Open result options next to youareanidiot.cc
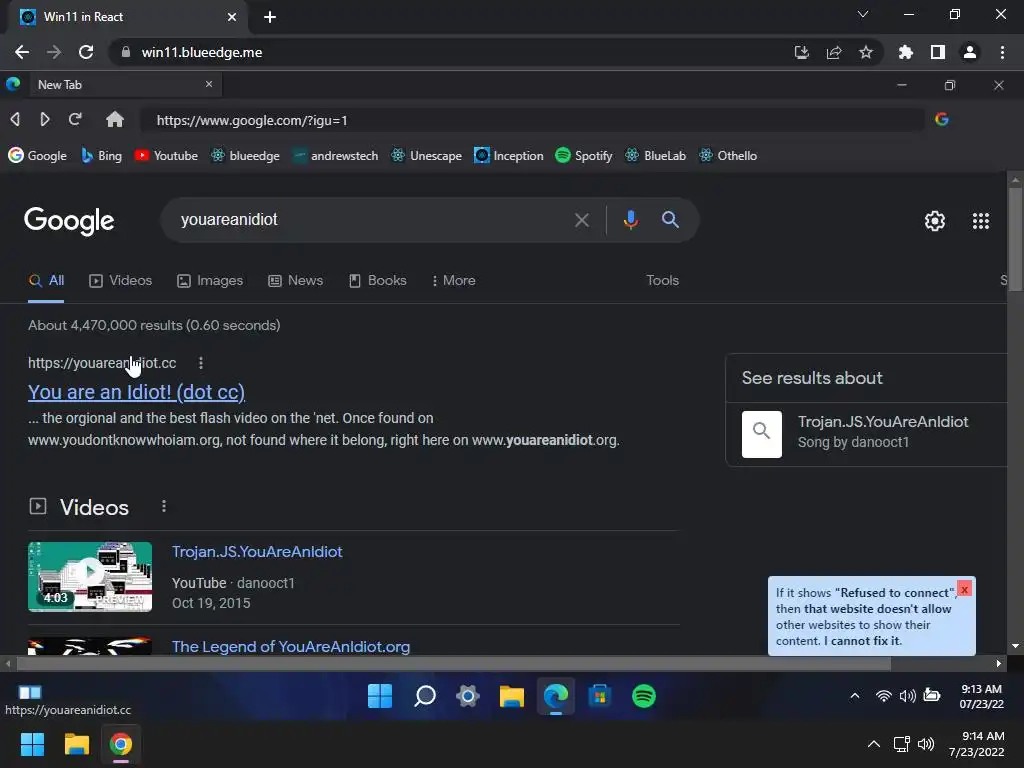Screen dimensions: 1024x768 (x=200, y=363)
